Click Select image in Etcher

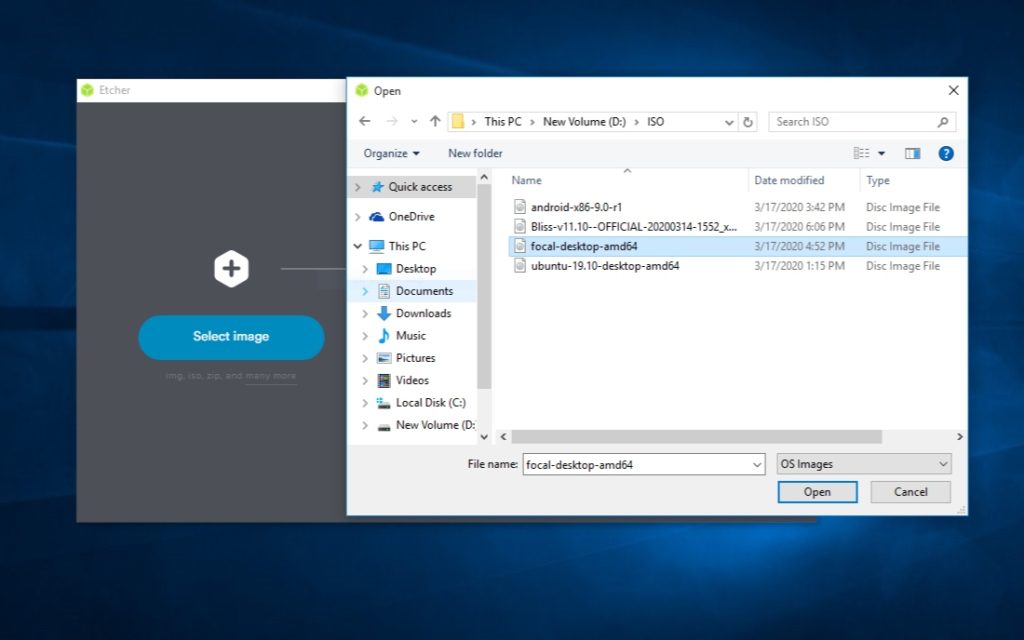(x=231, y=336)
